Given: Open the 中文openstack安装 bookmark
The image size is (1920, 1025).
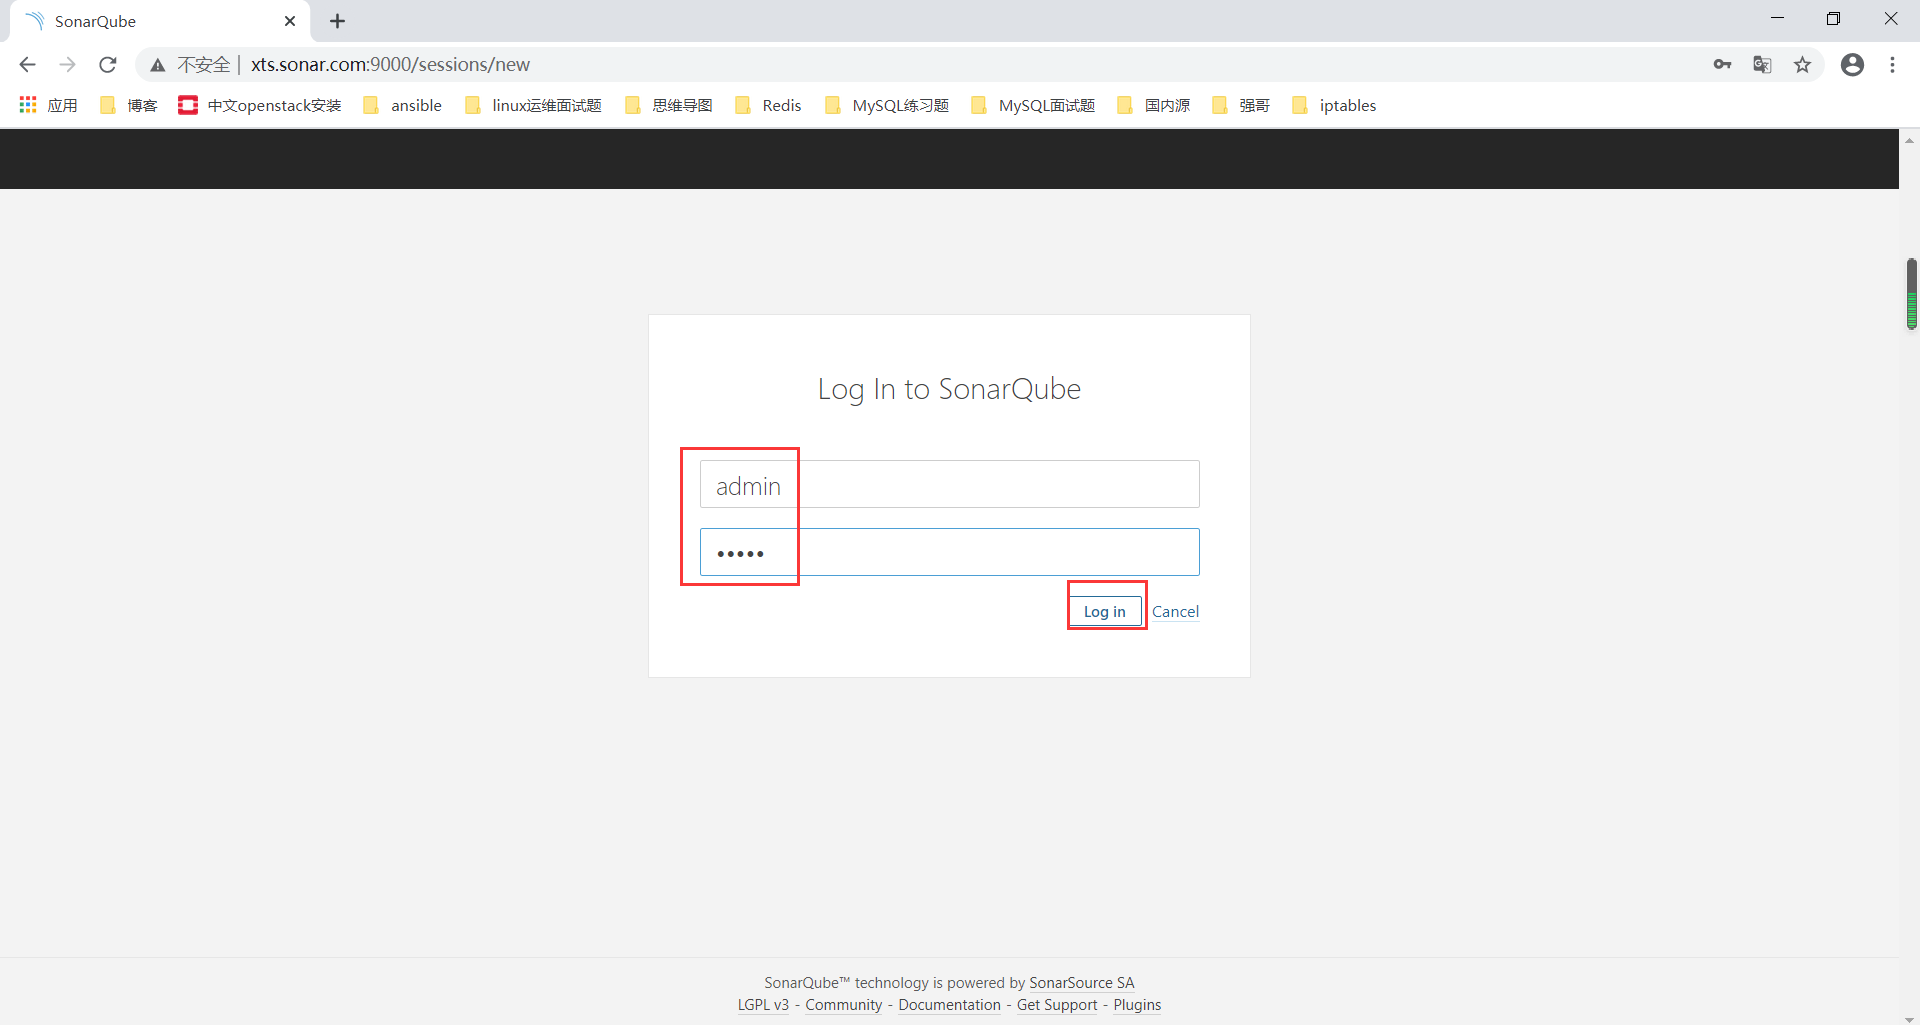Looking at the screenshot, I should pos(260,105).
